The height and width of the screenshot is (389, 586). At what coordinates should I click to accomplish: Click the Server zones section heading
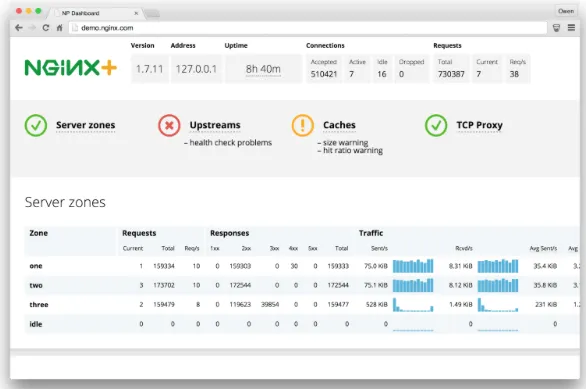(x=65, y=202)
